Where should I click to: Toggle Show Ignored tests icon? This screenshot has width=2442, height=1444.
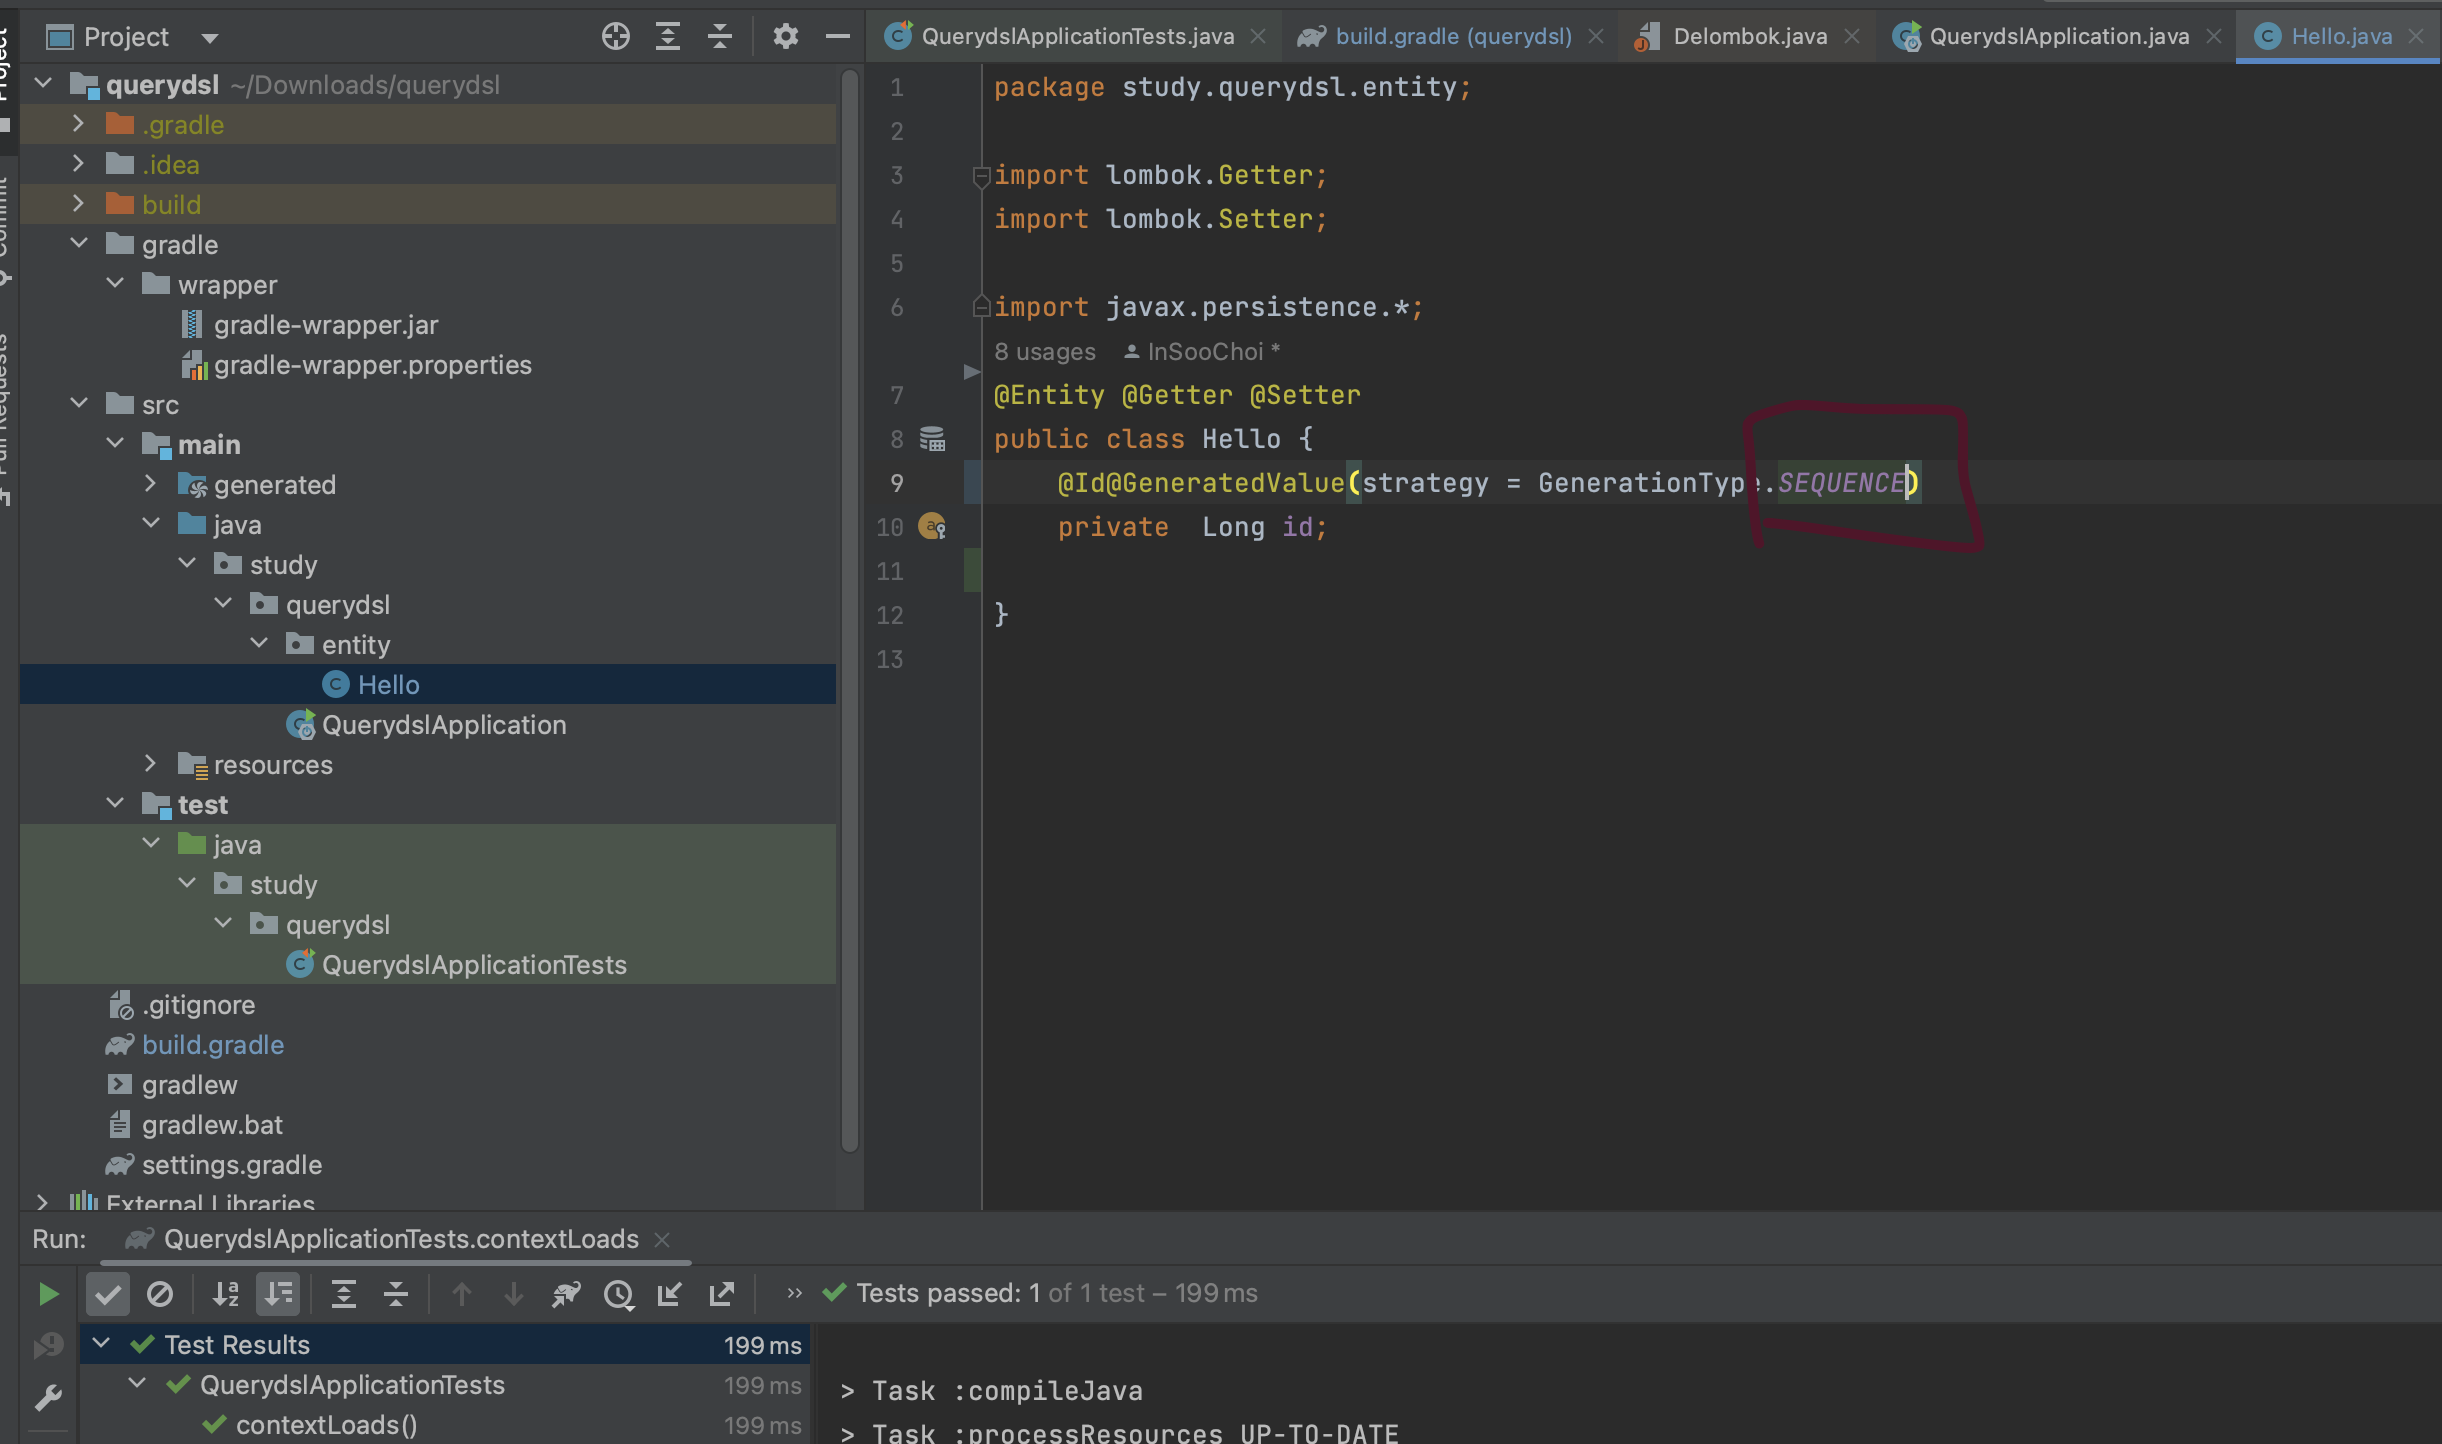160,1294
